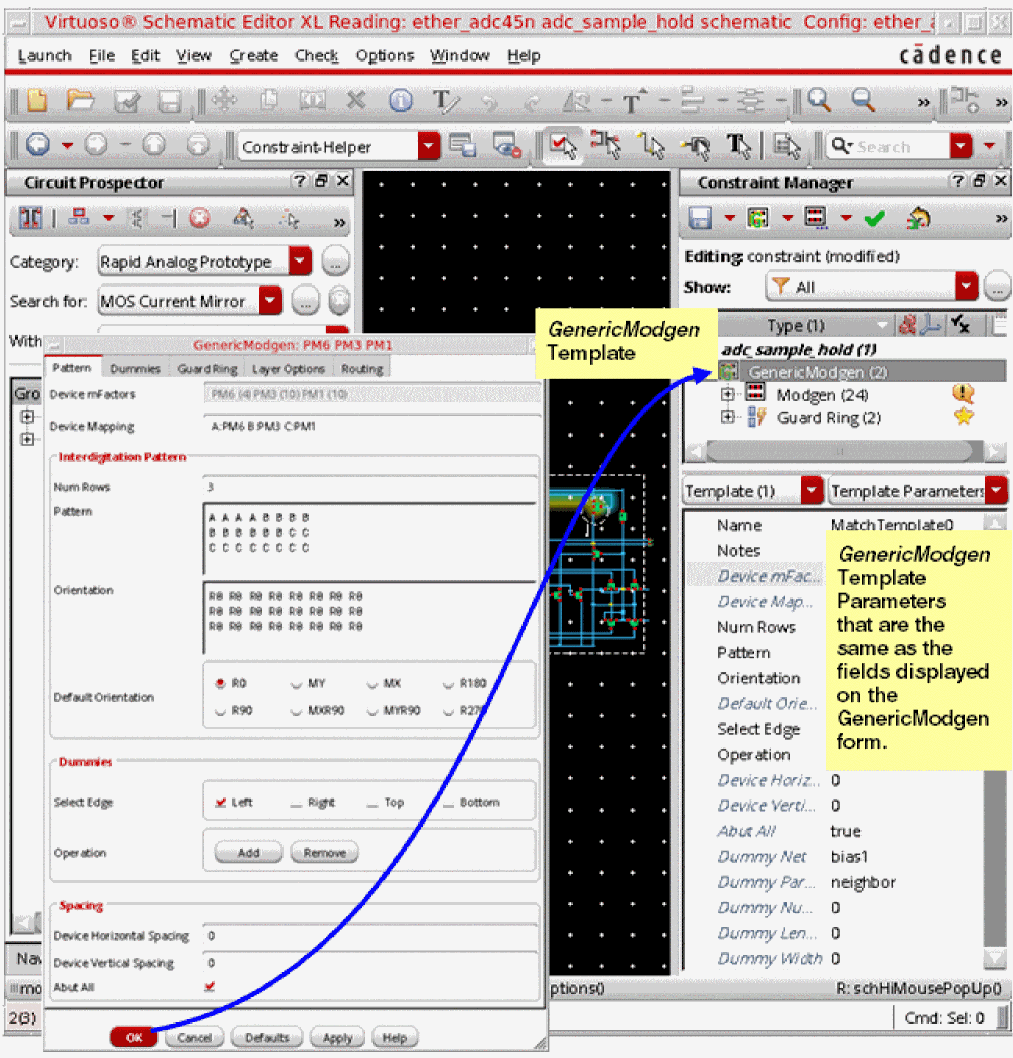This screenshot has height=1058, width=1013.
Task: Expand the Guard Ring (2) tree node
Action: 728,417
